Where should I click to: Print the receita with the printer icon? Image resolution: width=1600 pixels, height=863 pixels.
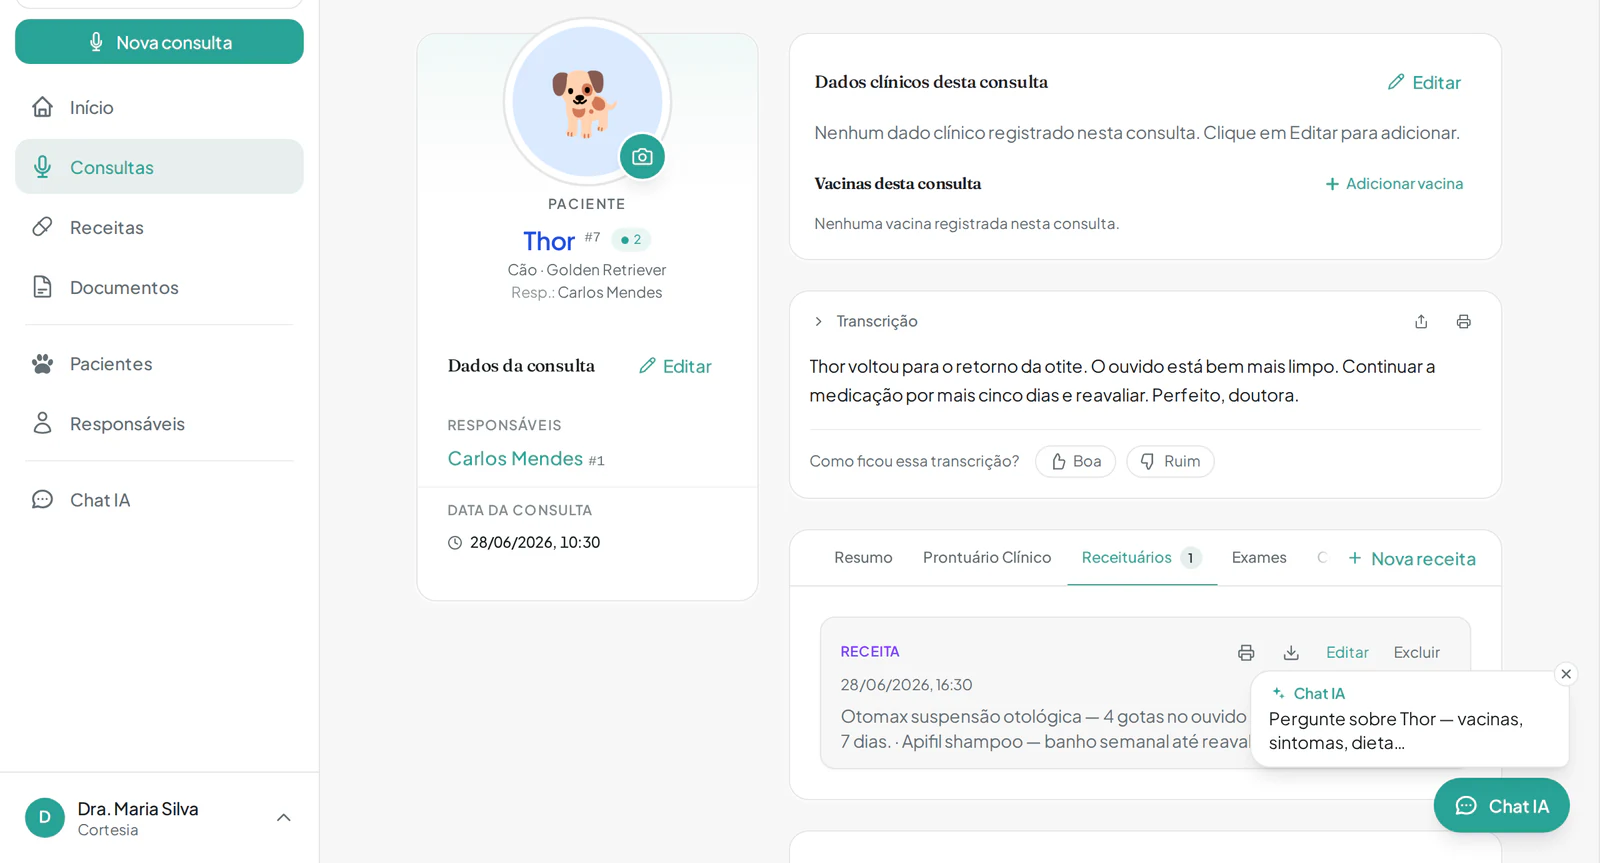pyautogui.click(x=1246, y=652)
